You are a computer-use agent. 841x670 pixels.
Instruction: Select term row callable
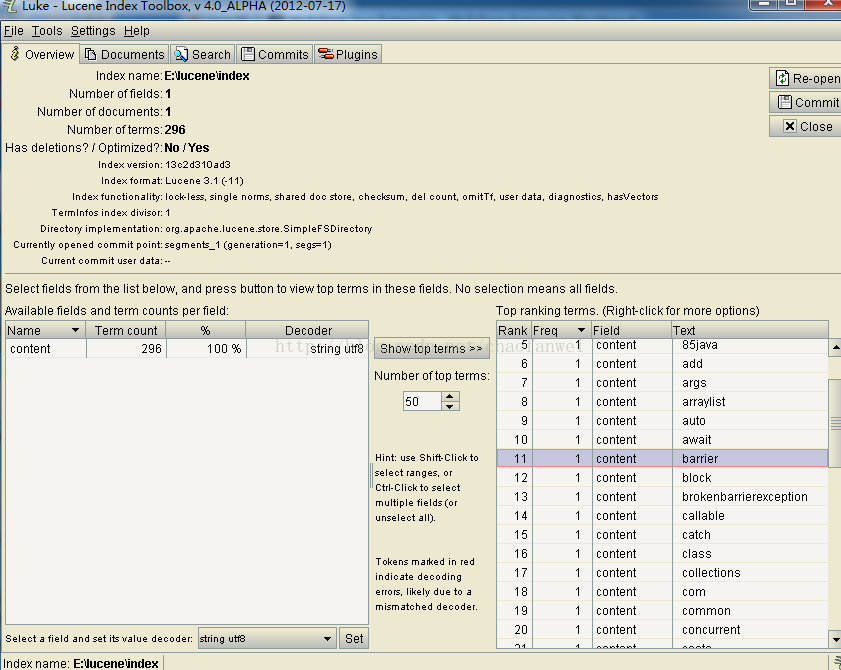tap(662, 516)
